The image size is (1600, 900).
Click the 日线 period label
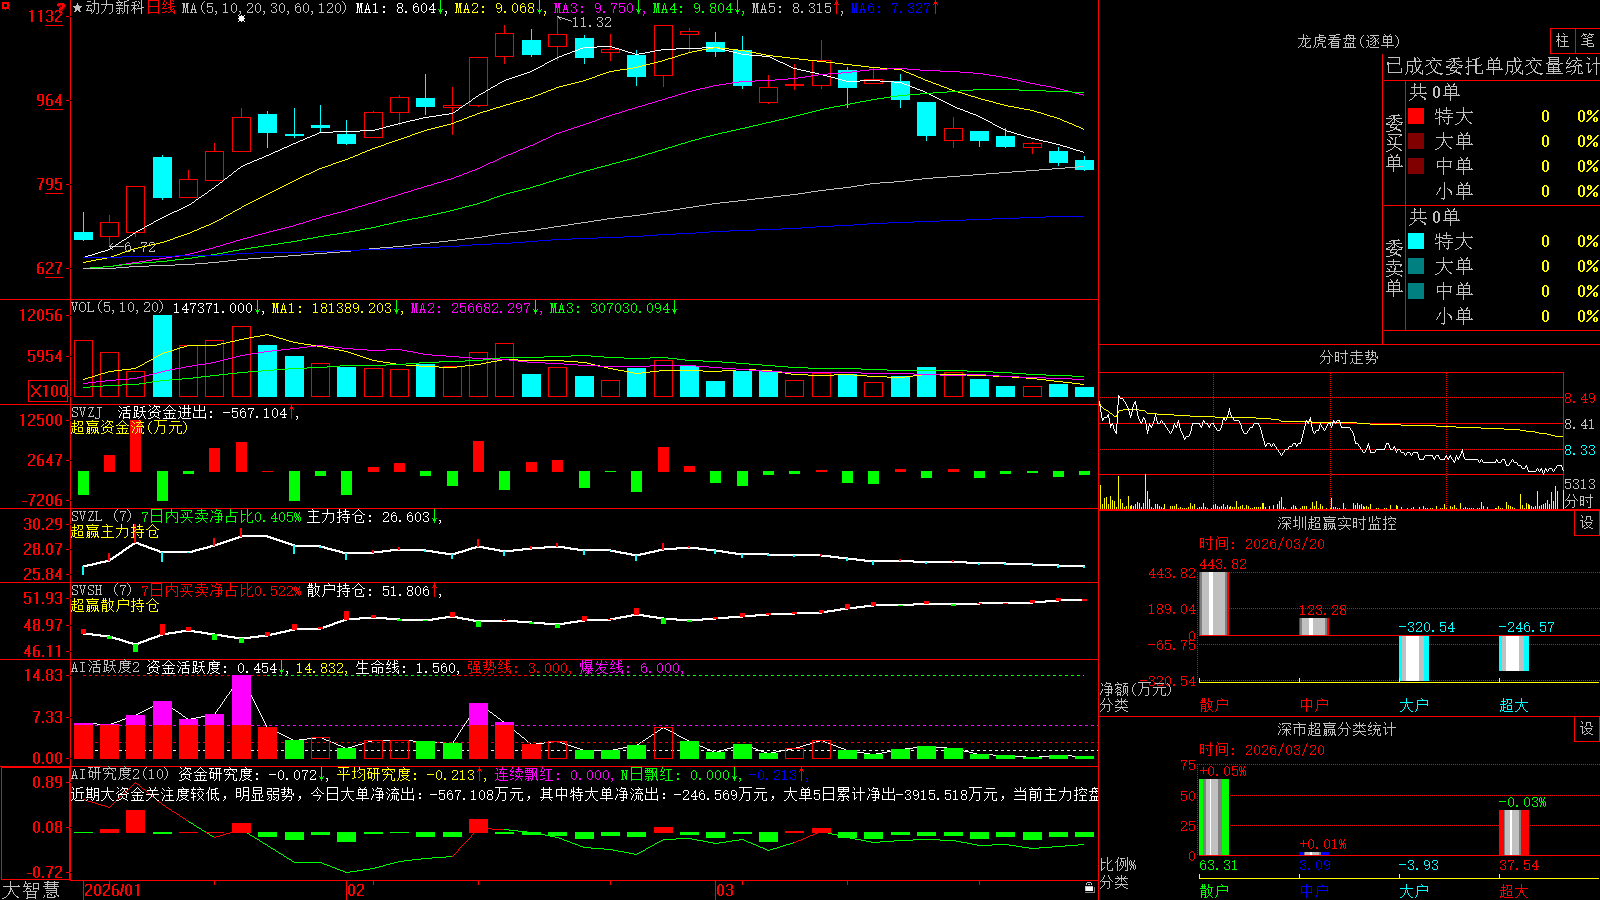161,8
